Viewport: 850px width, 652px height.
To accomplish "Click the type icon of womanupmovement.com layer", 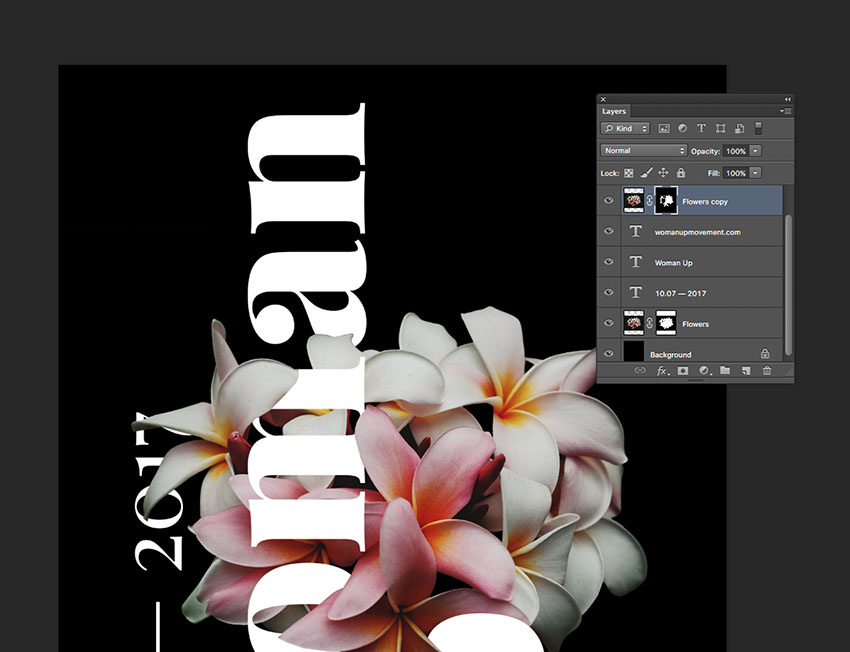I will (x=635, y=231).
